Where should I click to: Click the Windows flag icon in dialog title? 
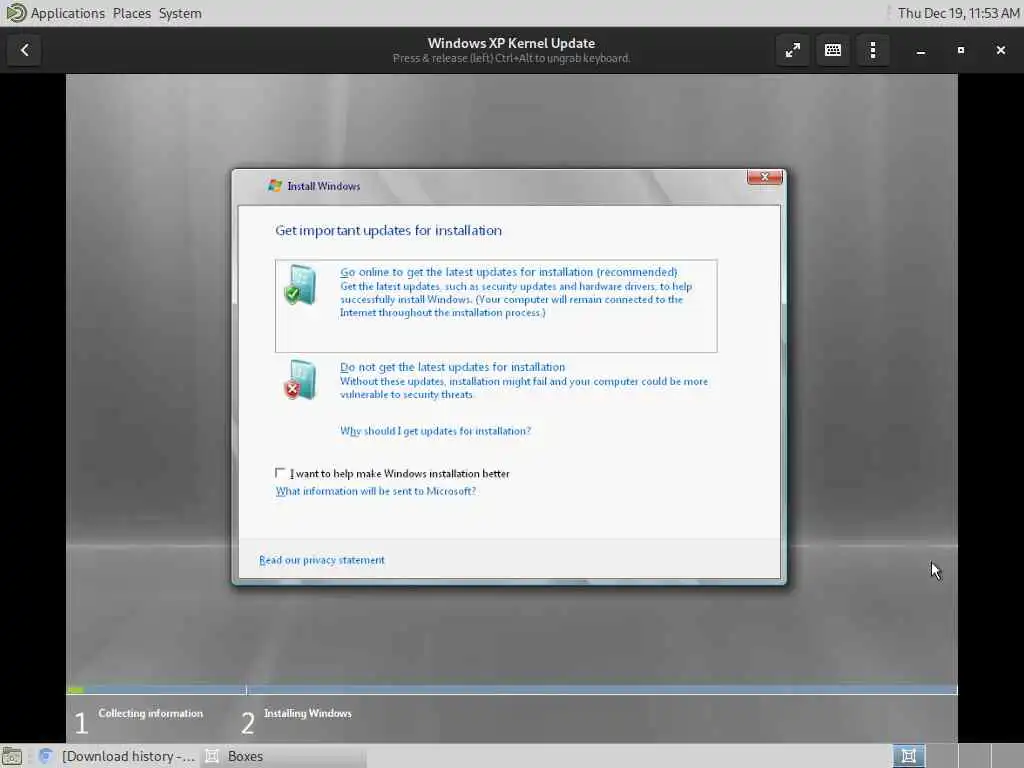(x=275, y=185)
